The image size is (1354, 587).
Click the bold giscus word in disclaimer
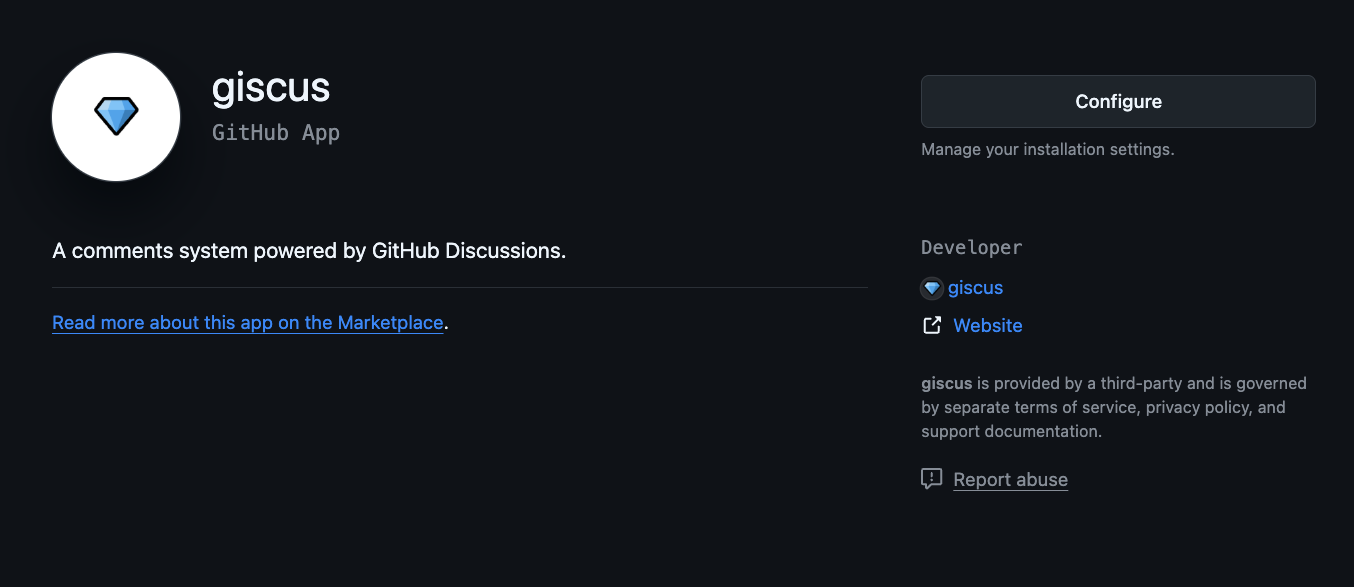[947, 383]
